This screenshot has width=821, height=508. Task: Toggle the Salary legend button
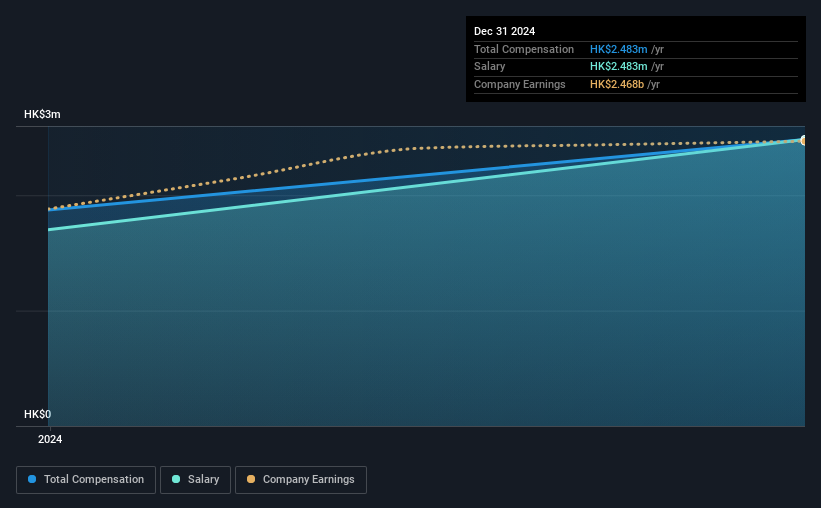195,480
